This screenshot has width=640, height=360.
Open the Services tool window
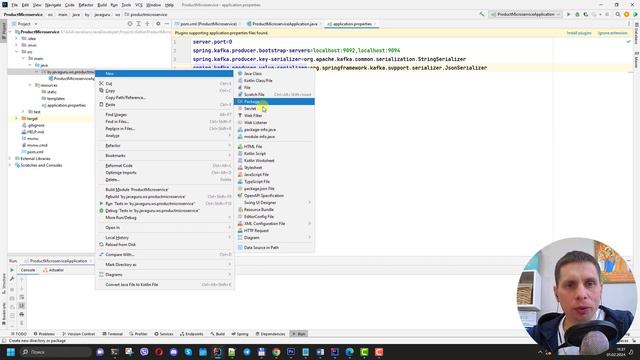(x=164, y=334)
